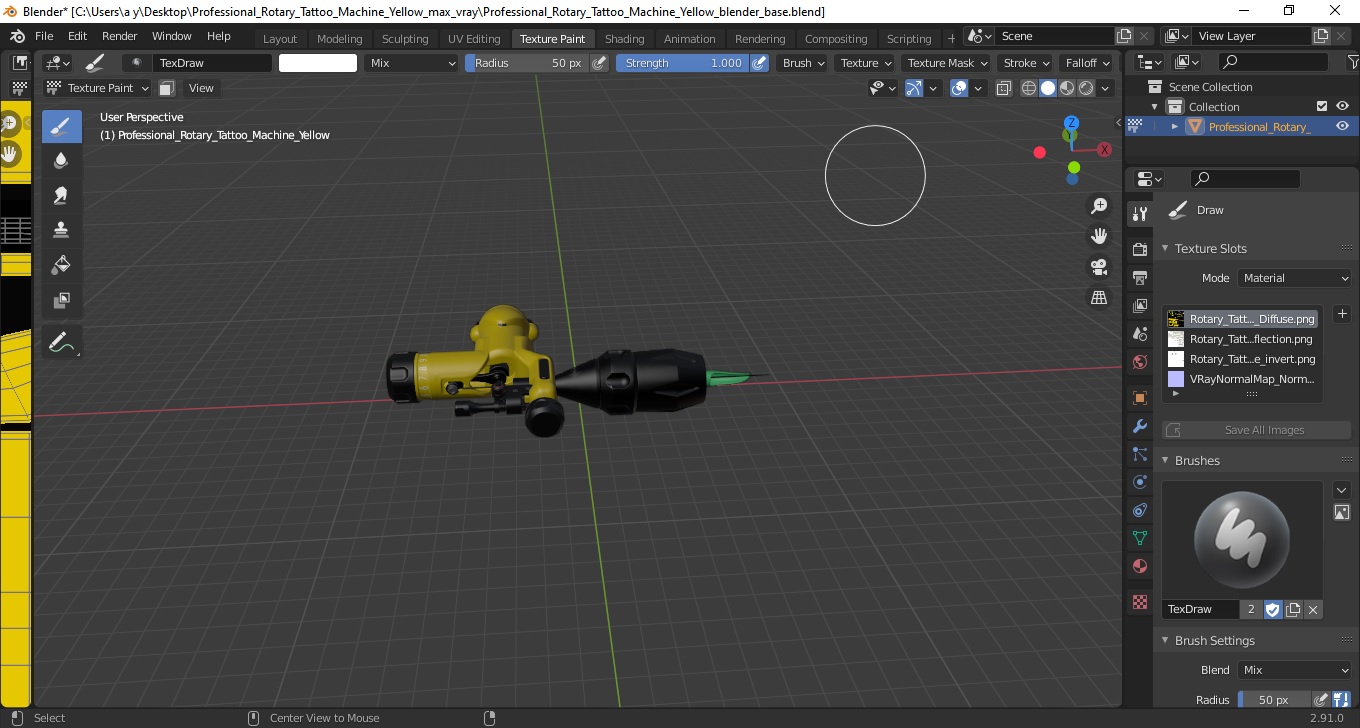
Task: Add a new texture slot
Action: pyautogui.click(x=1342, y=314)
